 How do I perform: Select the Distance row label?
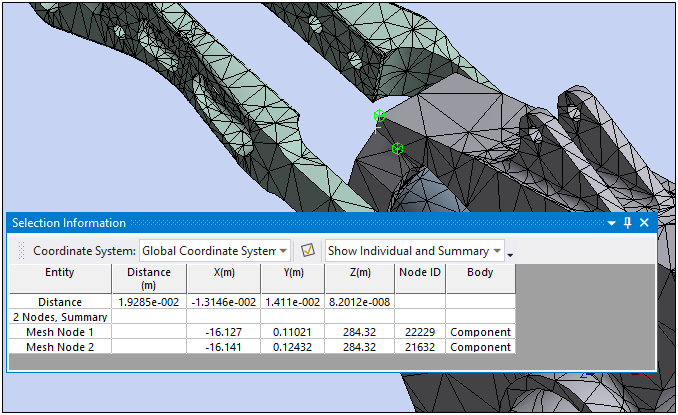pyautogui.click(x=60, y=302)
